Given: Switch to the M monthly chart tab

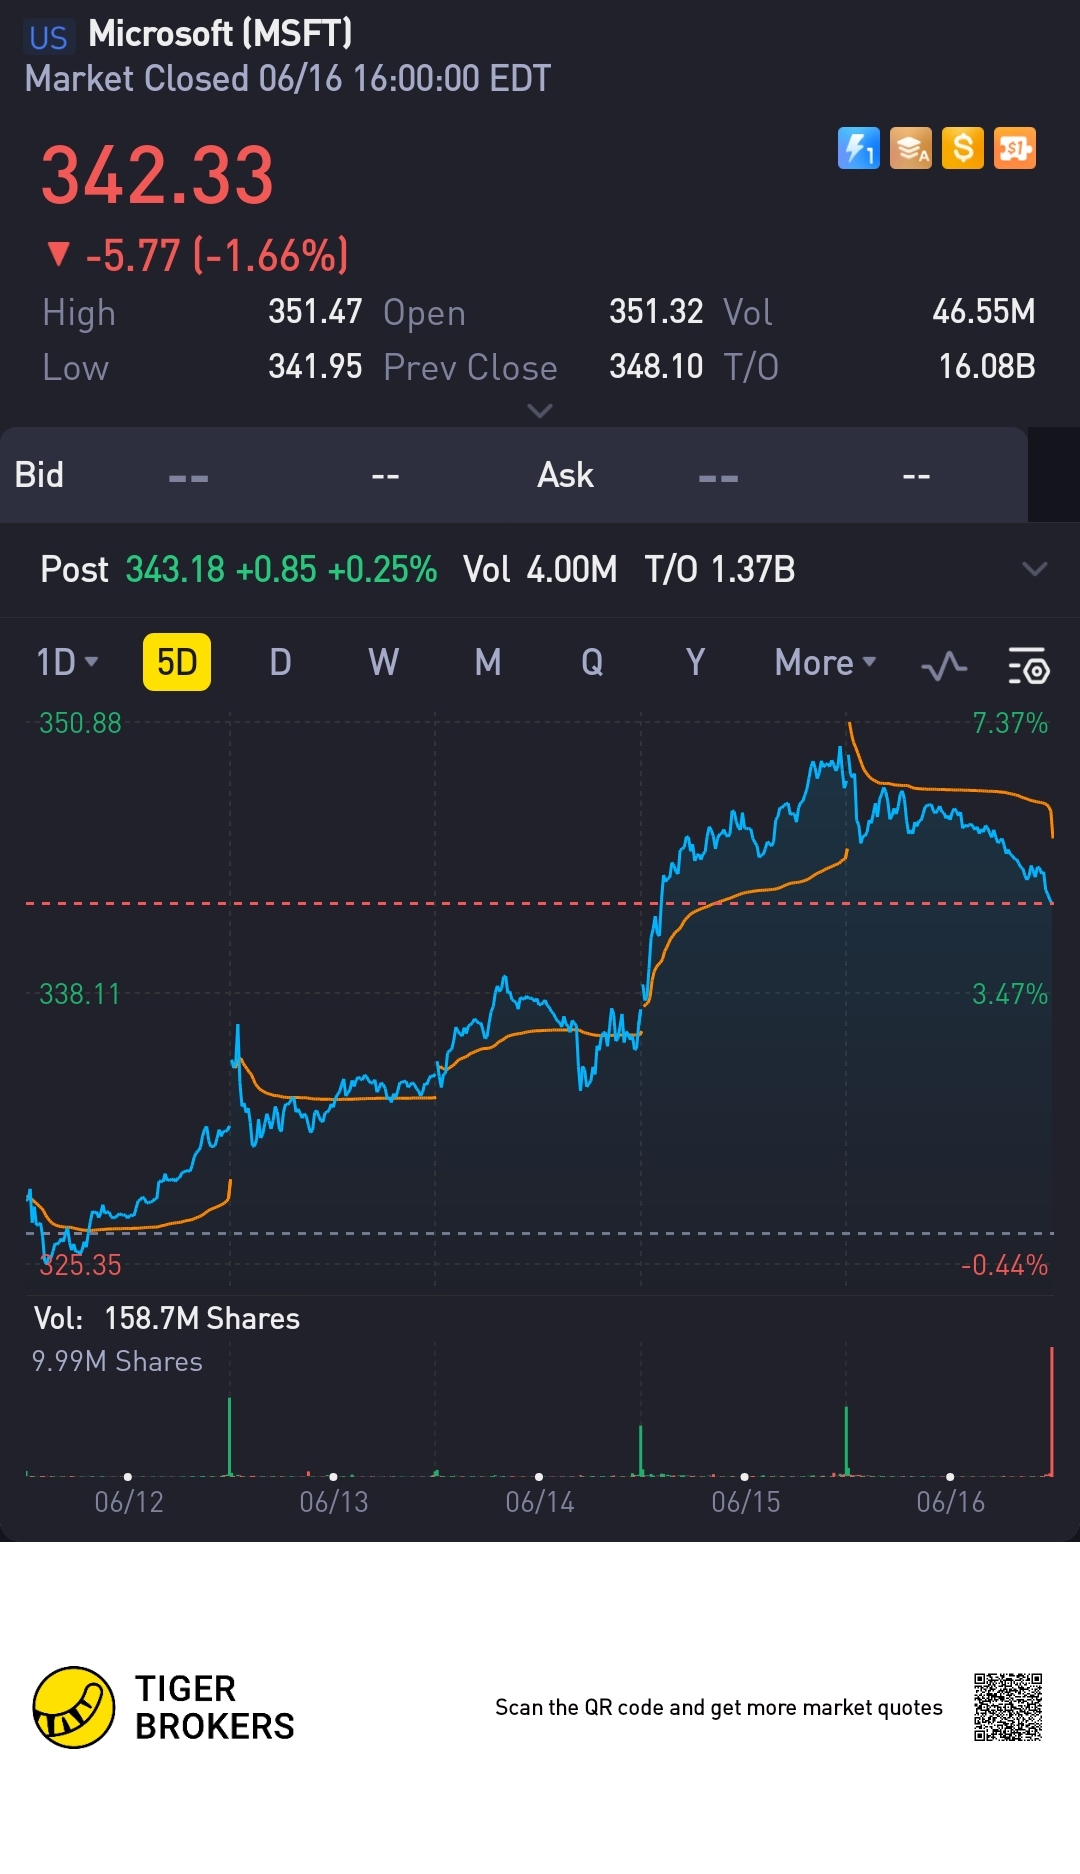Looking at the screenshot, I should (x=488, y=662).
